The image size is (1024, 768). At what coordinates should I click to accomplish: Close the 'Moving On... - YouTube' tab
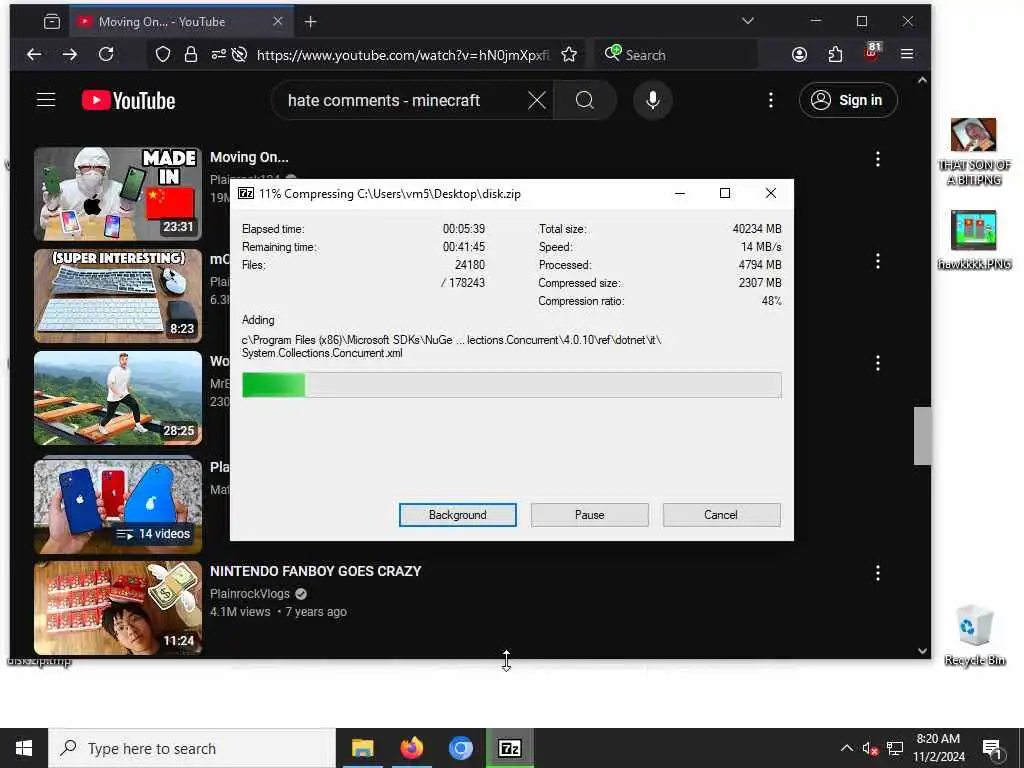click(x=278, y=22)
